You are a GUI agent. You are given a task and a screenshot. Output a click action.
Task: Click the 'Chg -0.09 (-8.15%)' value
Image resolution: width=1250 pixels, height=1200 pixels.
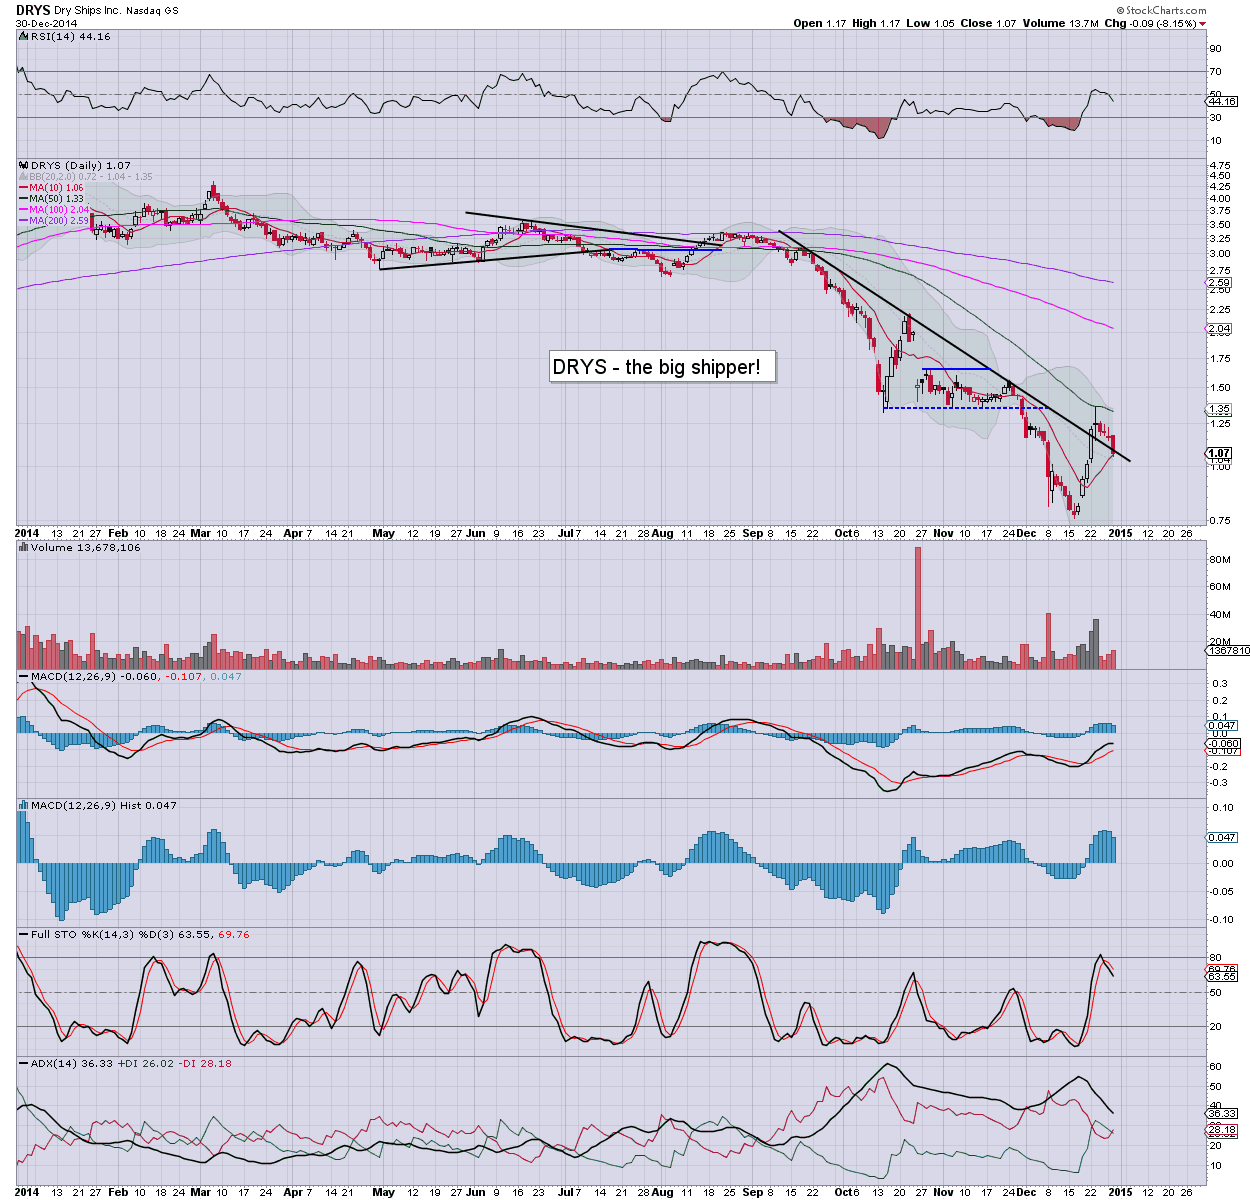(x=1150, y=23)
